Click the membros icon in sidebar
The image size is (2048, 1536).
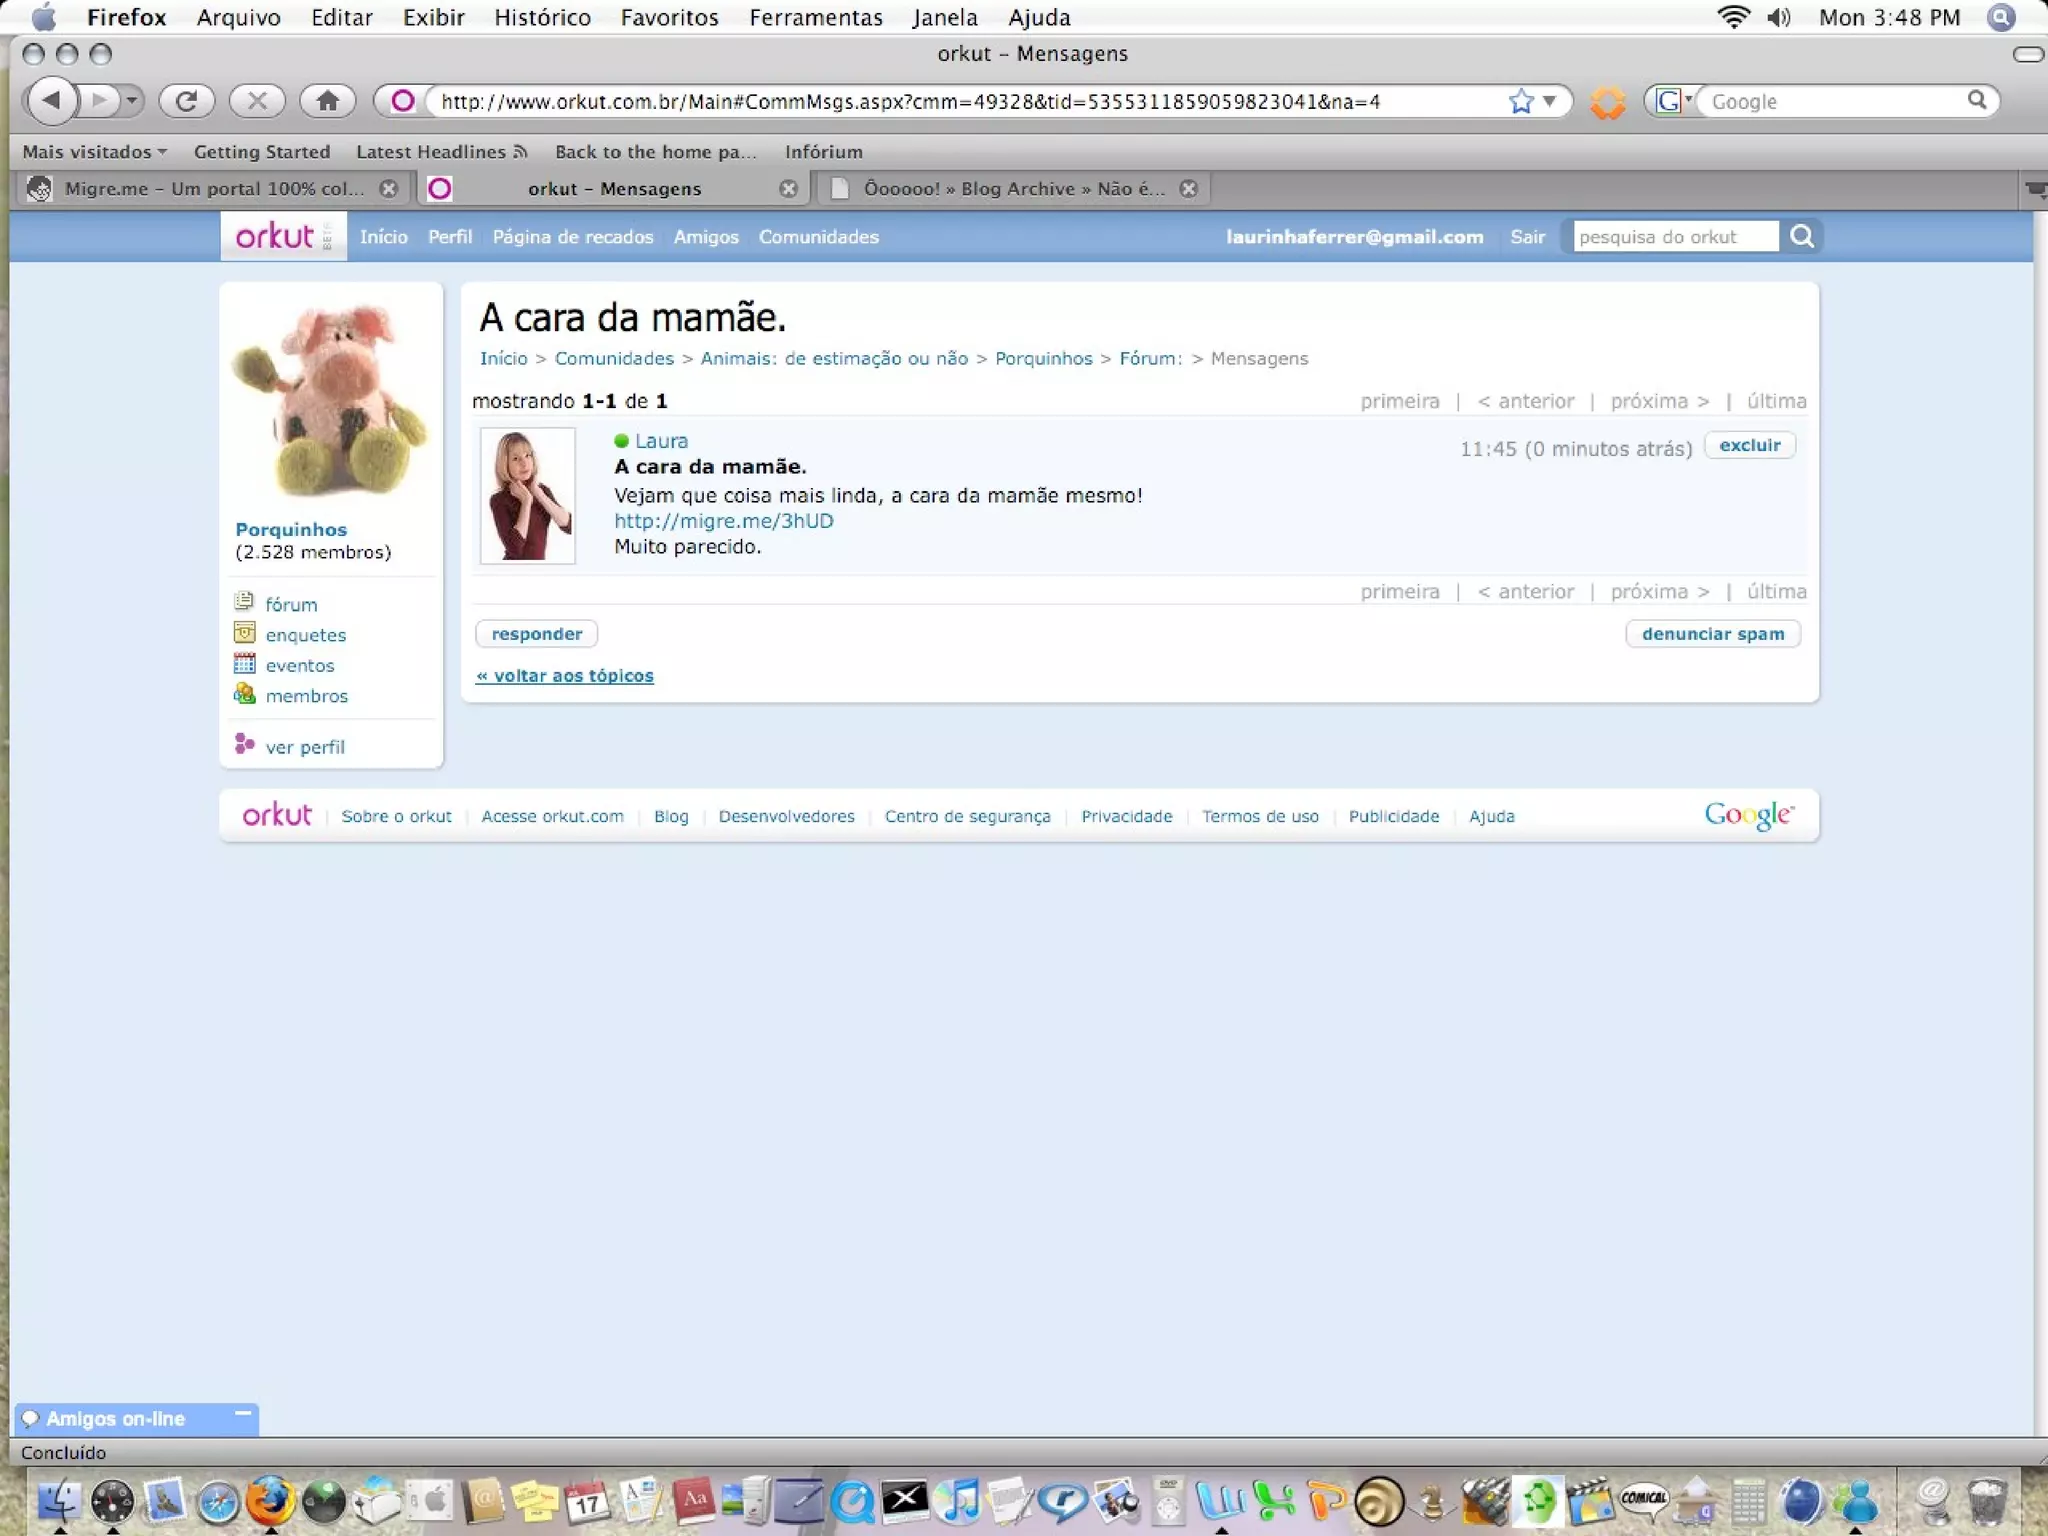(244, 694)
